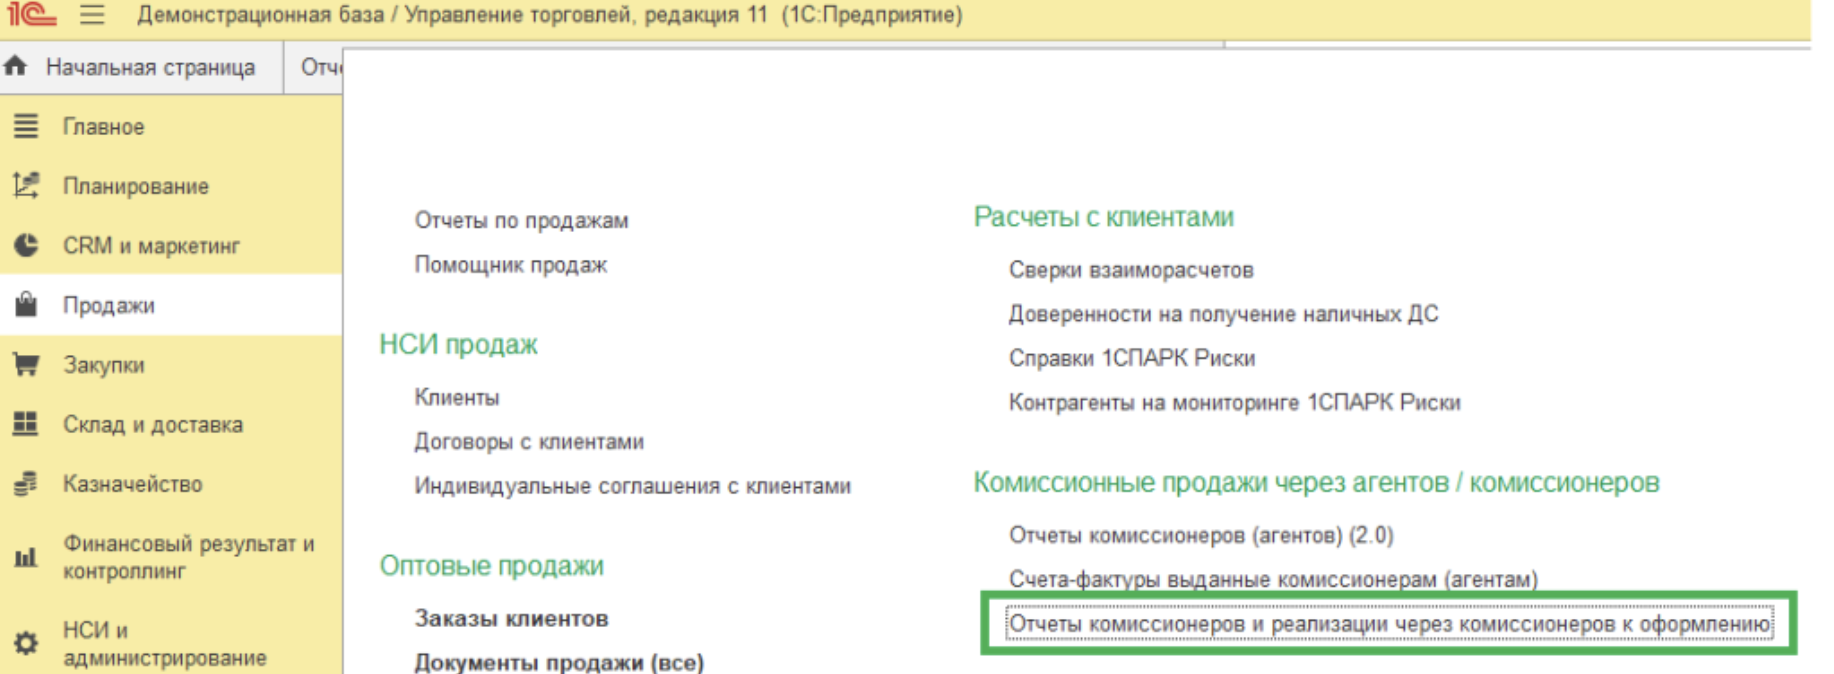Open the Клиенты directory link
The width and height of the screenshot is (1834, 674).
(457, 398)
